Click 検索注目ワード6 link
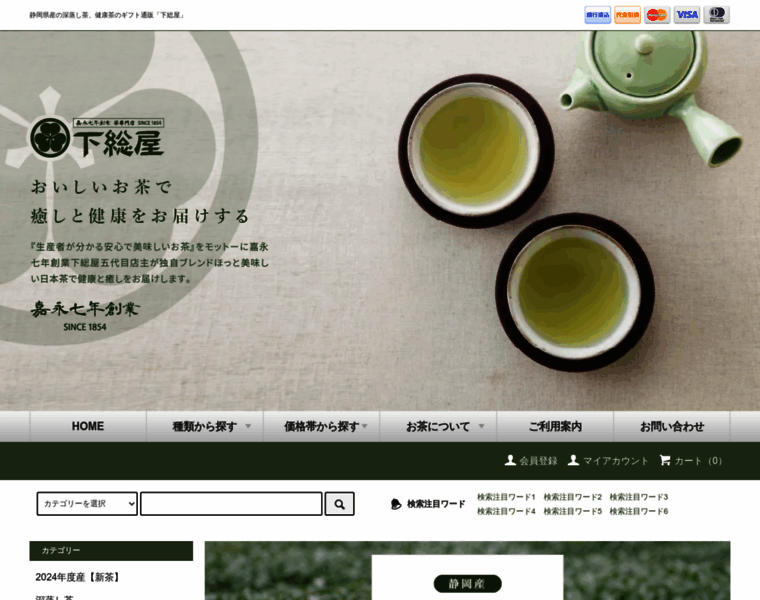760x600 pixels. click(639, 511)
